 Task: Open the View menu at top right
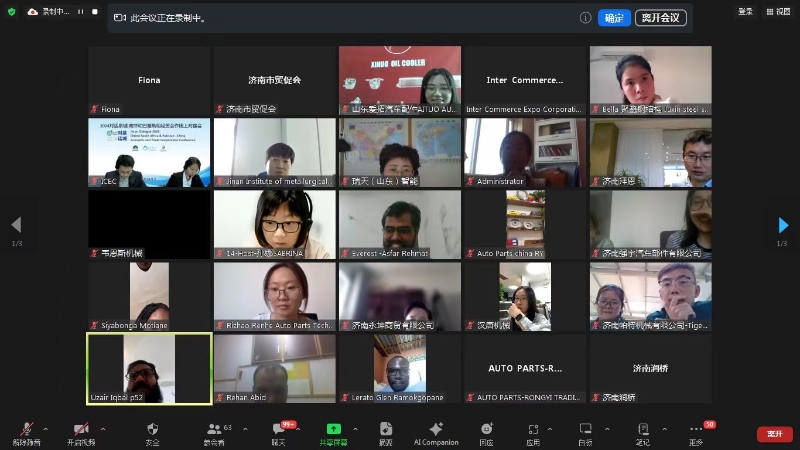coord(778,11)
